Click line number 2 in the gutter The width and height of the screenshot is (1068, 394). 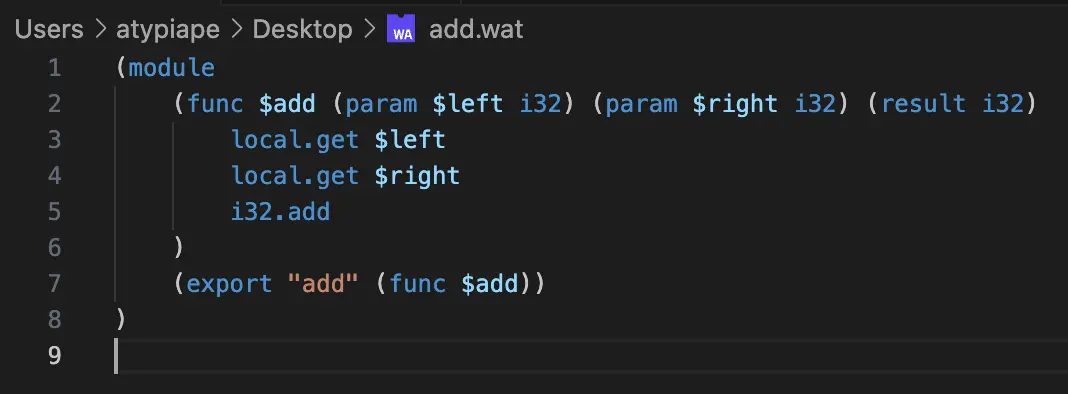[54, 104]
